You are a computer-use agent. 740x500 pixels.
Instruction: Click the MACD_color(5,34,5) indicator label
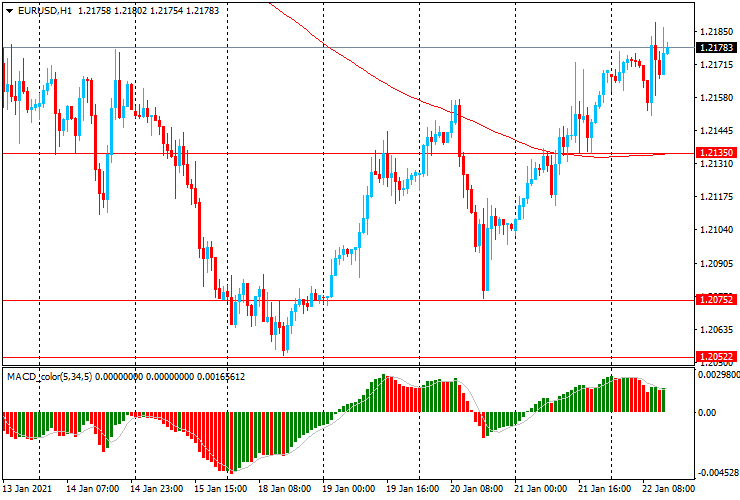click(50, 377)
